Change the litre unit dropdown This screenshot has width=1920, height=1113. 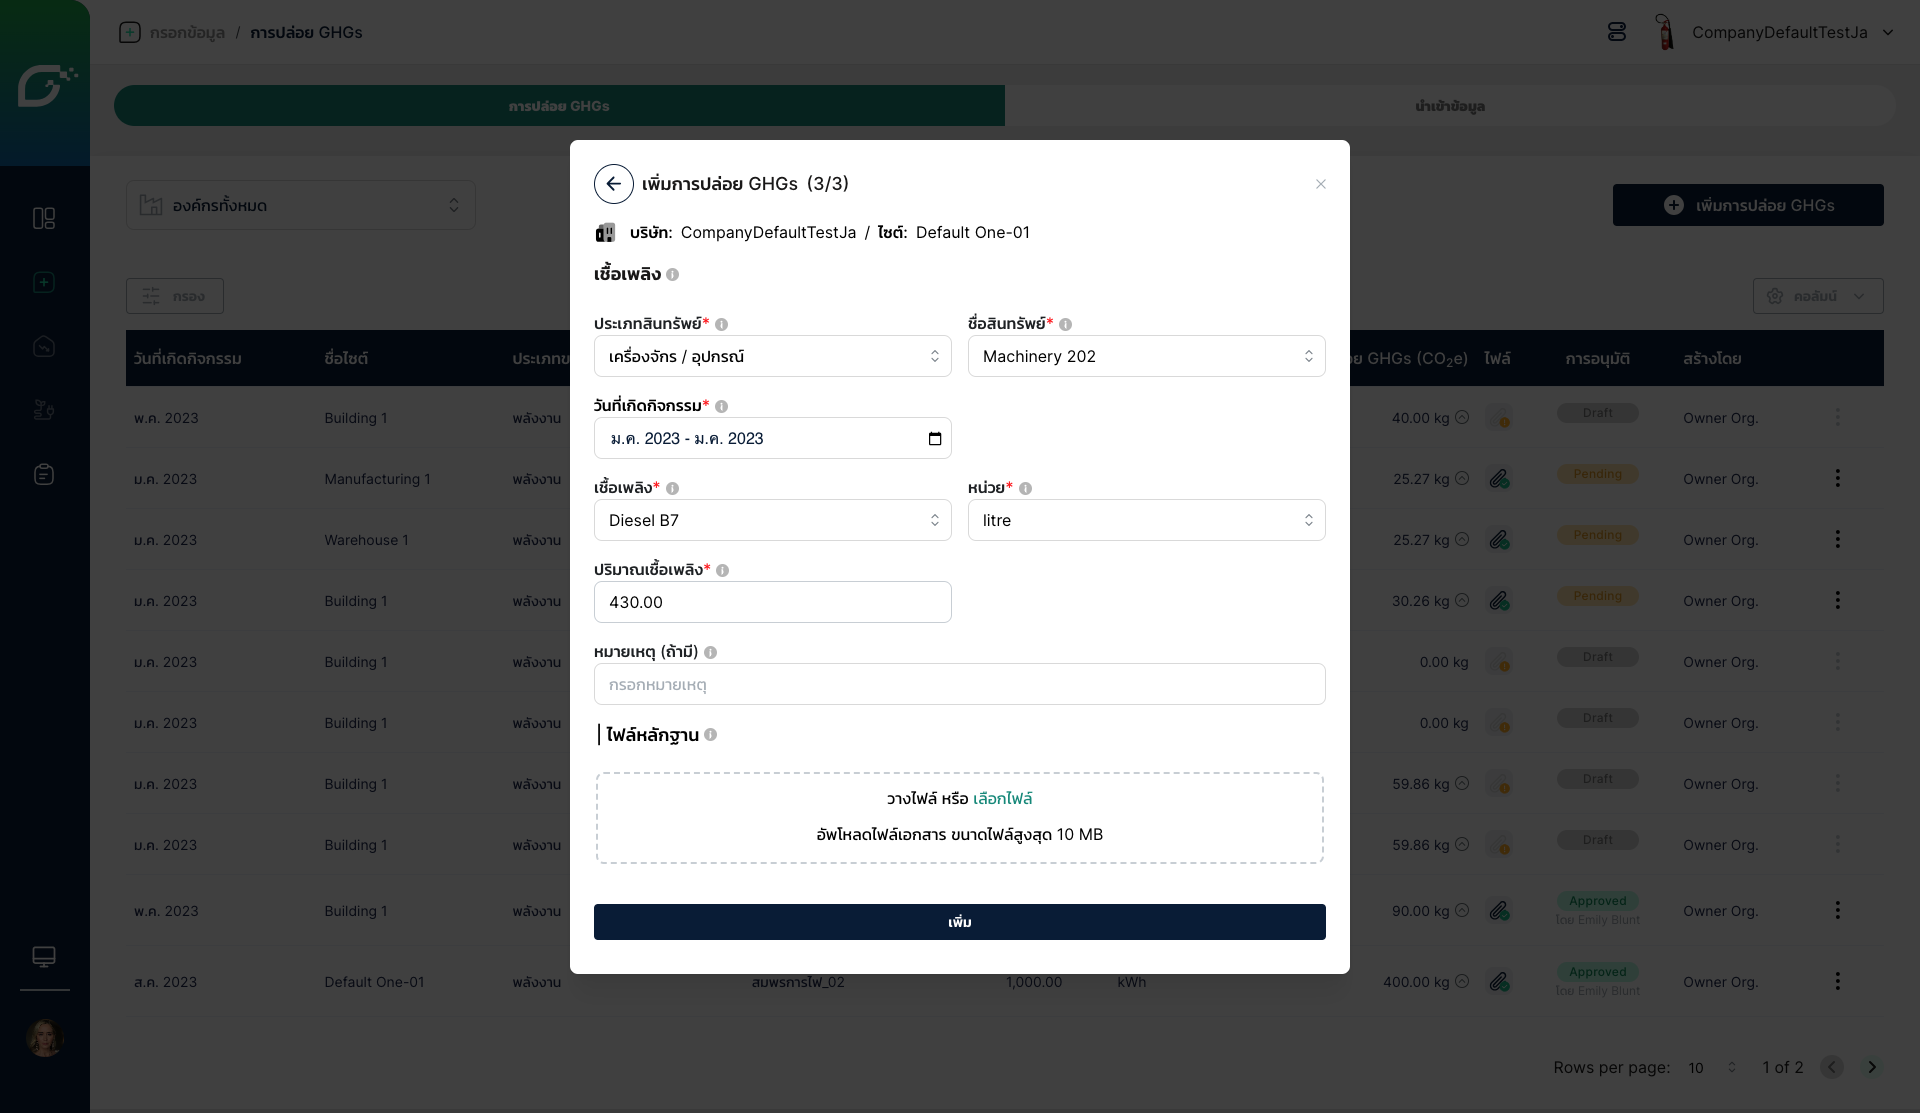pos(1146,520)
